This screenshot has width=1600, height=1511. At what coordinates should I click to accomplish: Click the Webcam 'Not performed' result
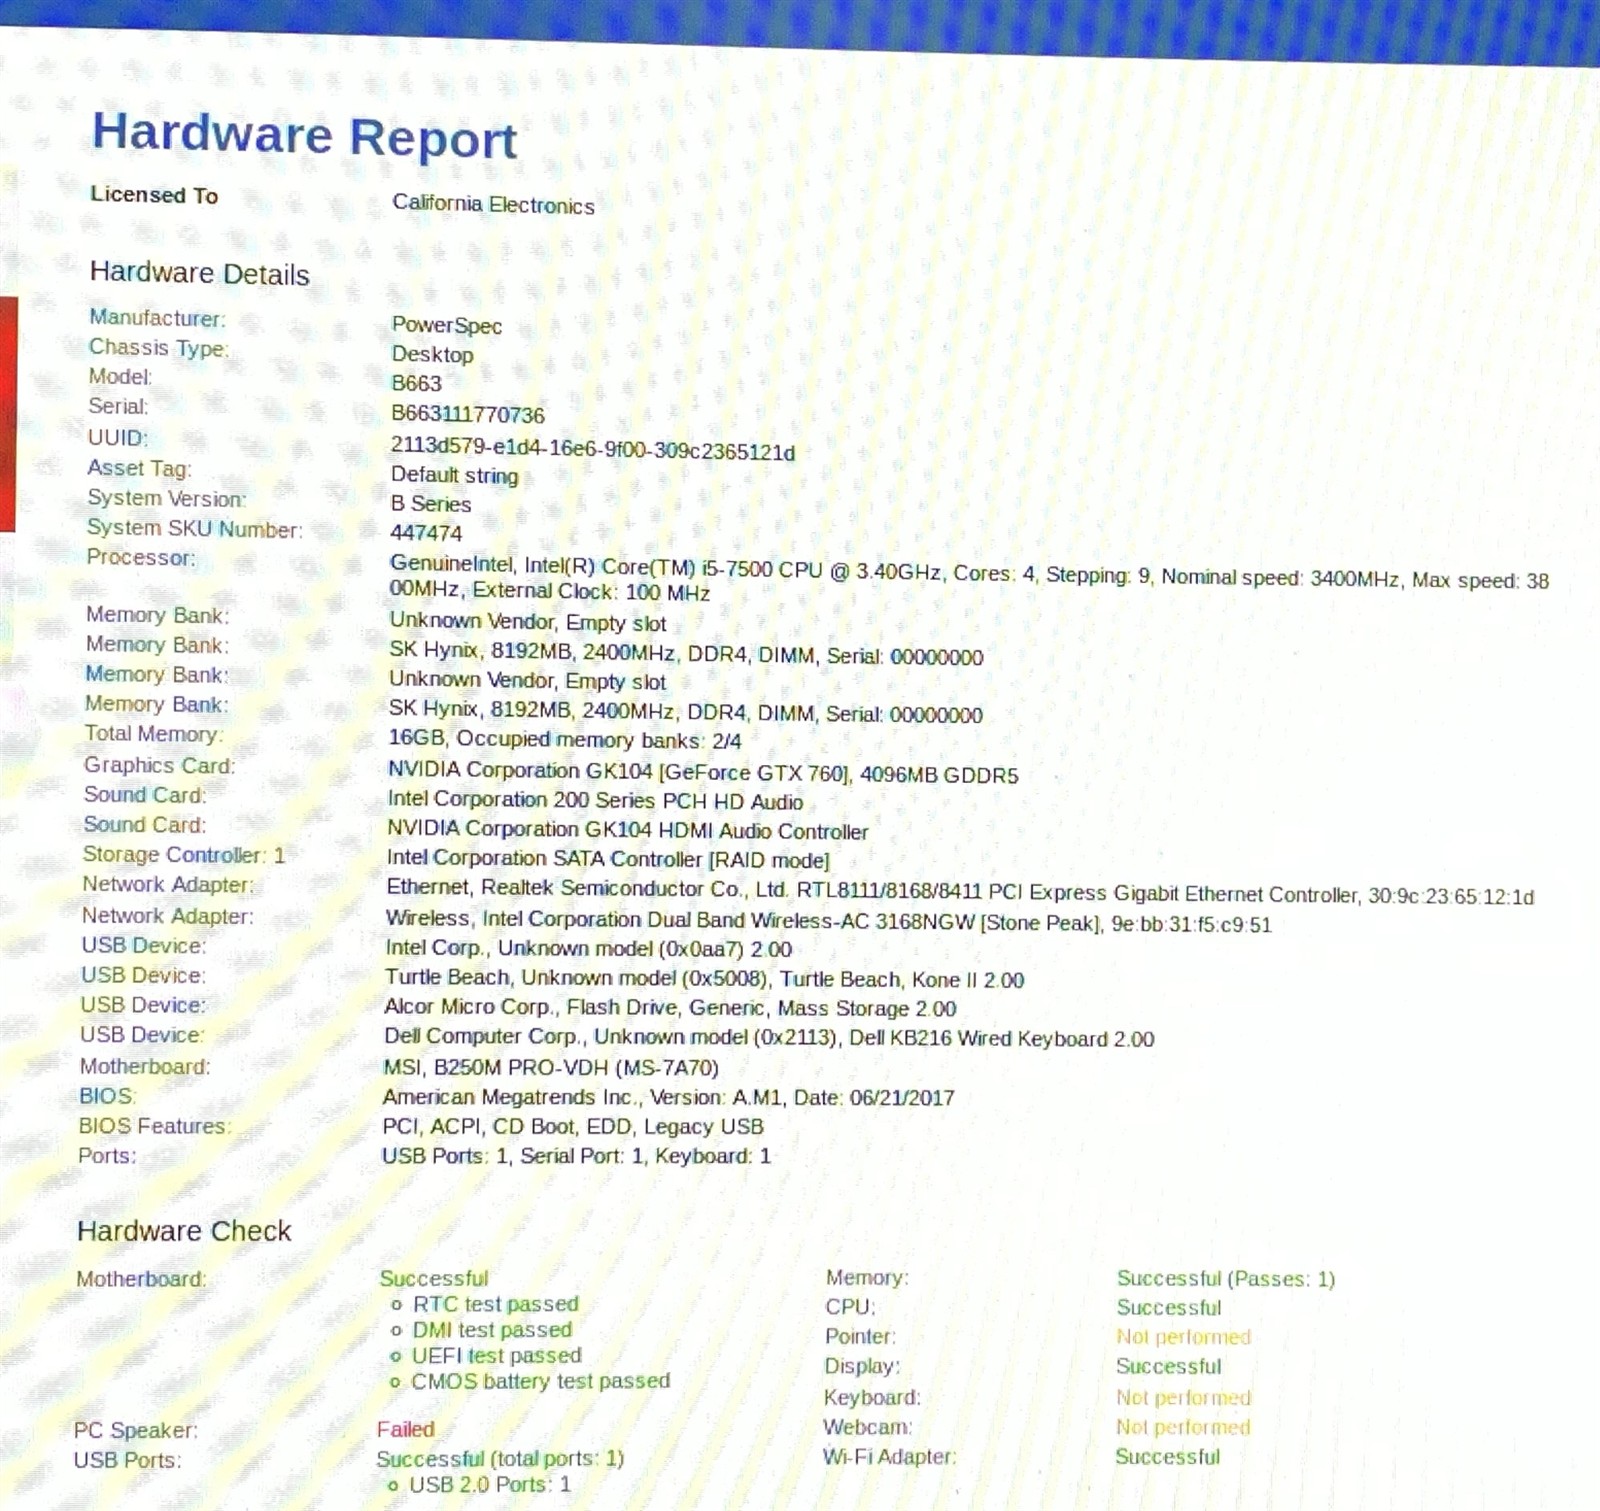[1183, 1427]
